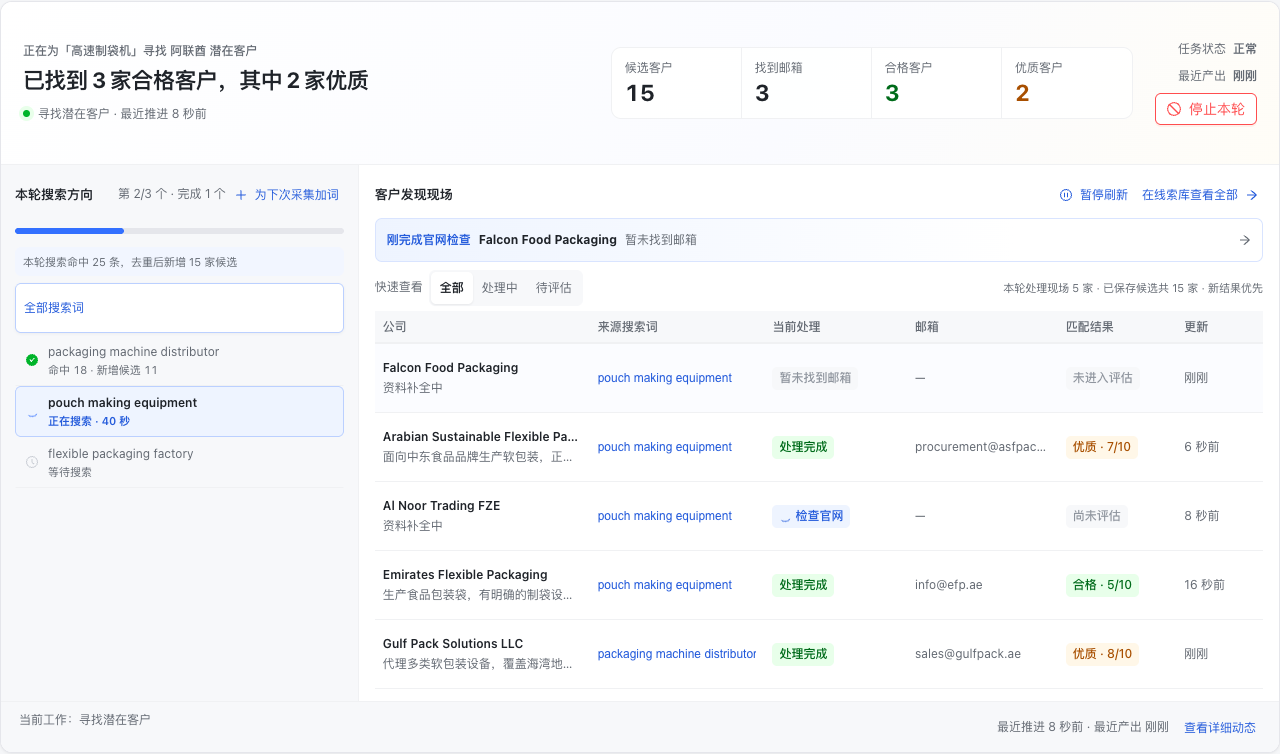This screenshot has width=1280, height=754.
Task: Click email sales@gulfpack.ae cell
Action: pyautogui.click(x=968, y=654)
